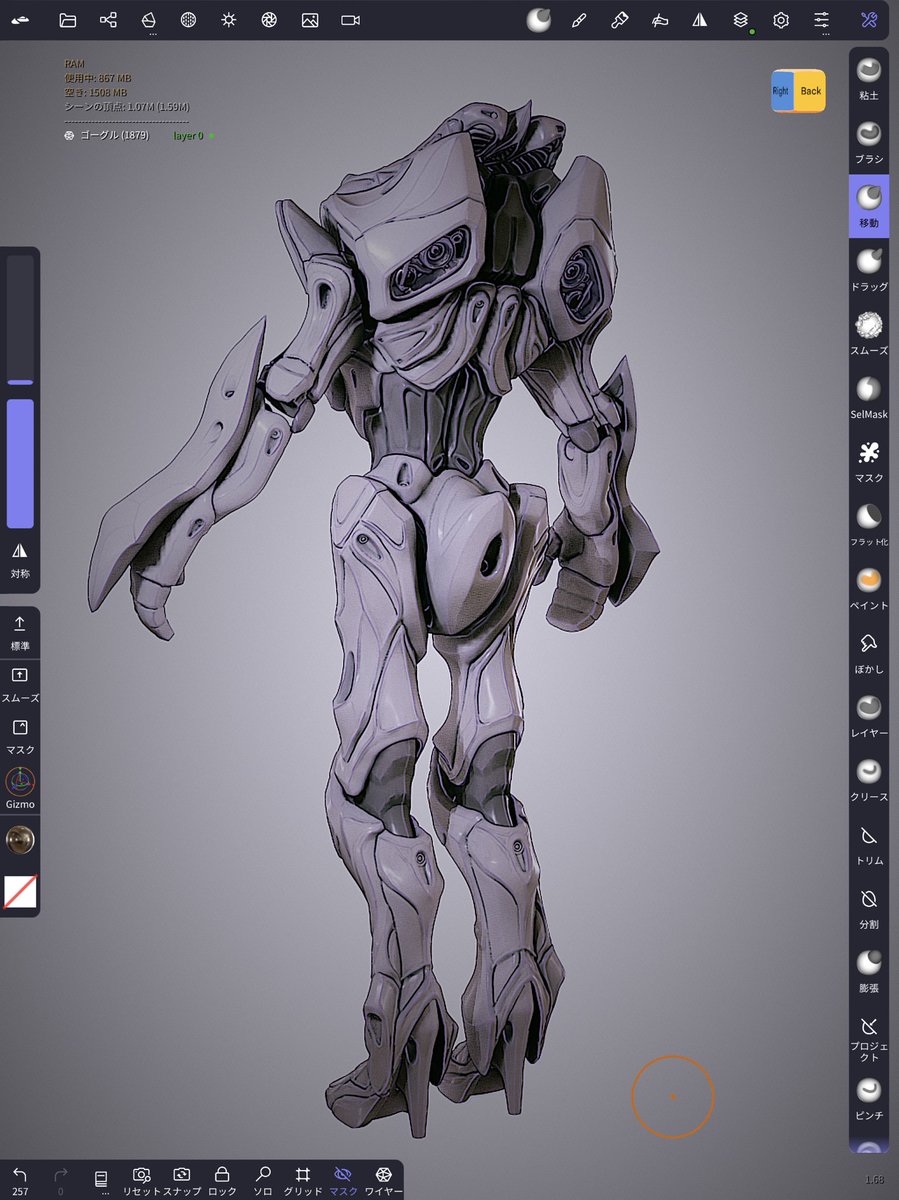Toggle ロック camera lock
This screenshot has width=899, height=1200.
pos(222,1181)
